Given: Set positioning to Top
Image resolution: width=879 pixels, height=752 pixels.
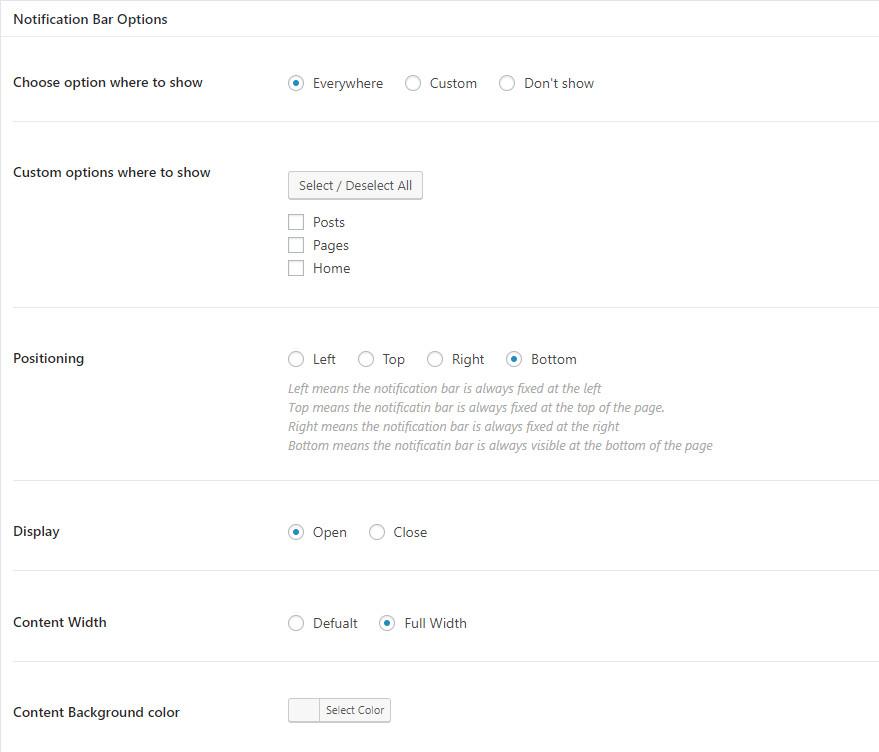Looking at the screenshot, I should click(366, 359).
